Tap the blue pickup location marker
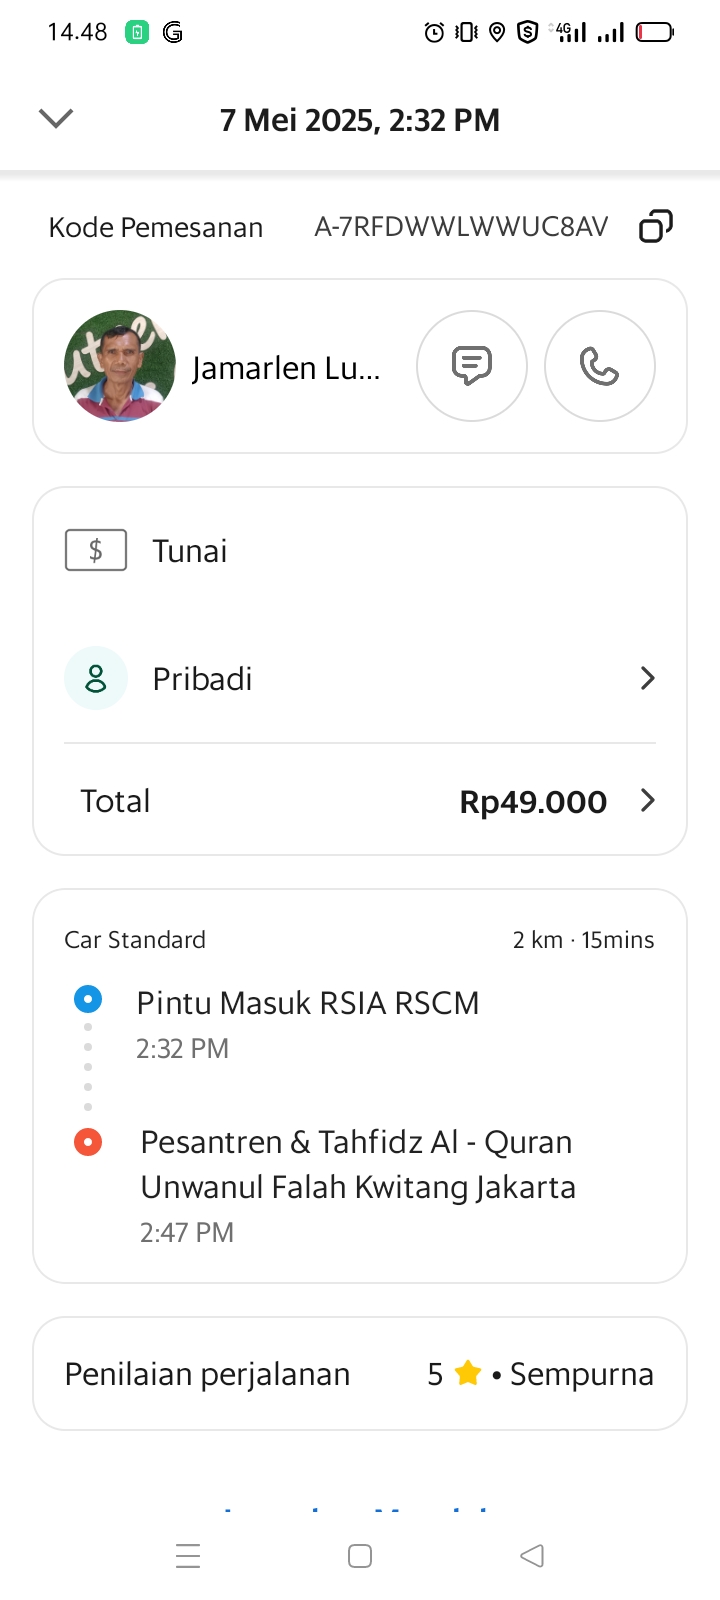720x1600 pixels. coord(88,999)
